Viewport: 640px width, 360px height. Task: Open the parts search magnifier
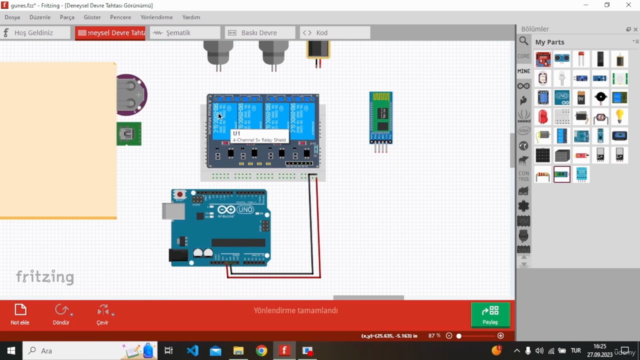pyautogui.click(x=523, y=41)
